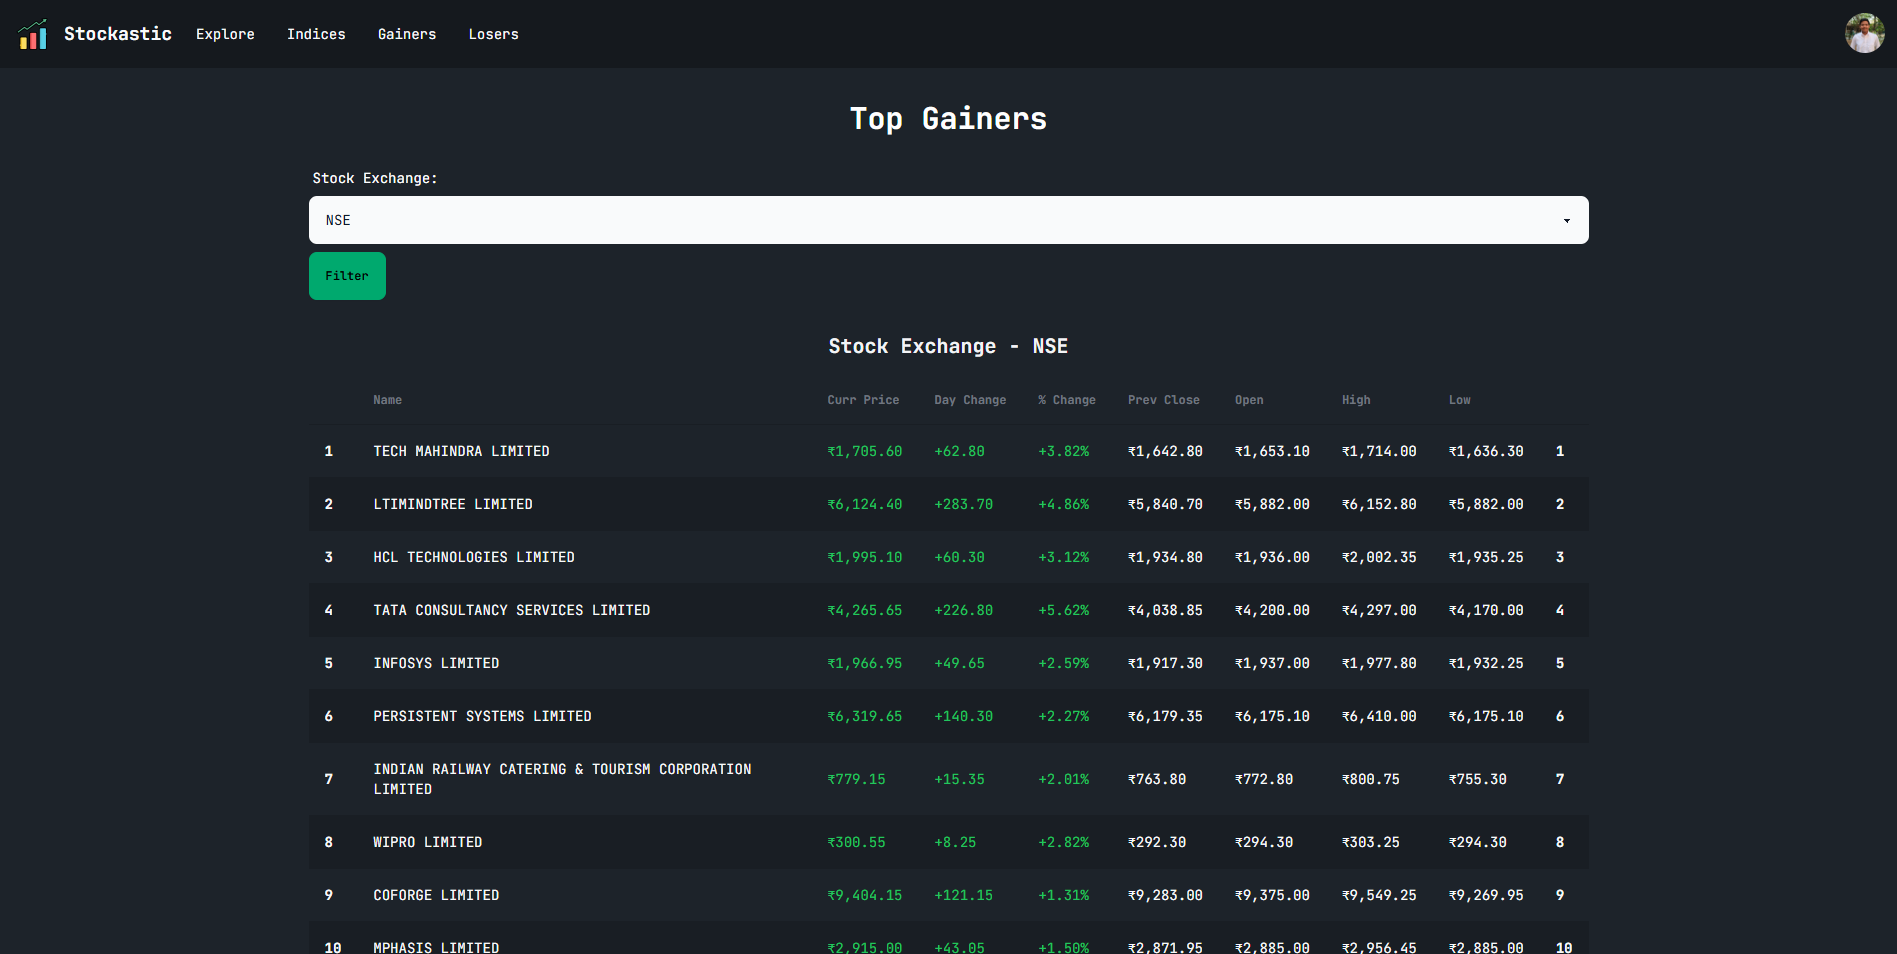Click the Stock Exchange - NSE subheading
This screenshot has width=1897, height=954.
(x=948, y=346)
